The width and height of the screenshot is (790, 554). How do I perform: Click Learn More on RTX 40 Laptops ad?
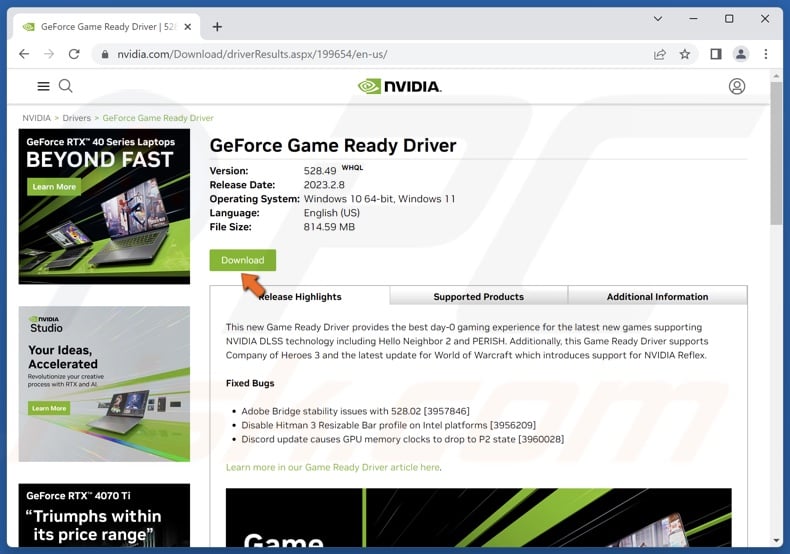pyautogui.click(x=54, y=187)
